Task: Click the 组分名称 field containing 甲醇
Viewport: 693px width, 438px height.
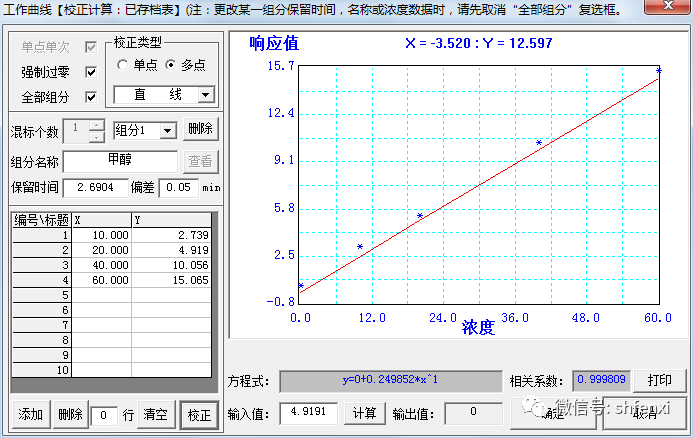Action: pos(125,160)
